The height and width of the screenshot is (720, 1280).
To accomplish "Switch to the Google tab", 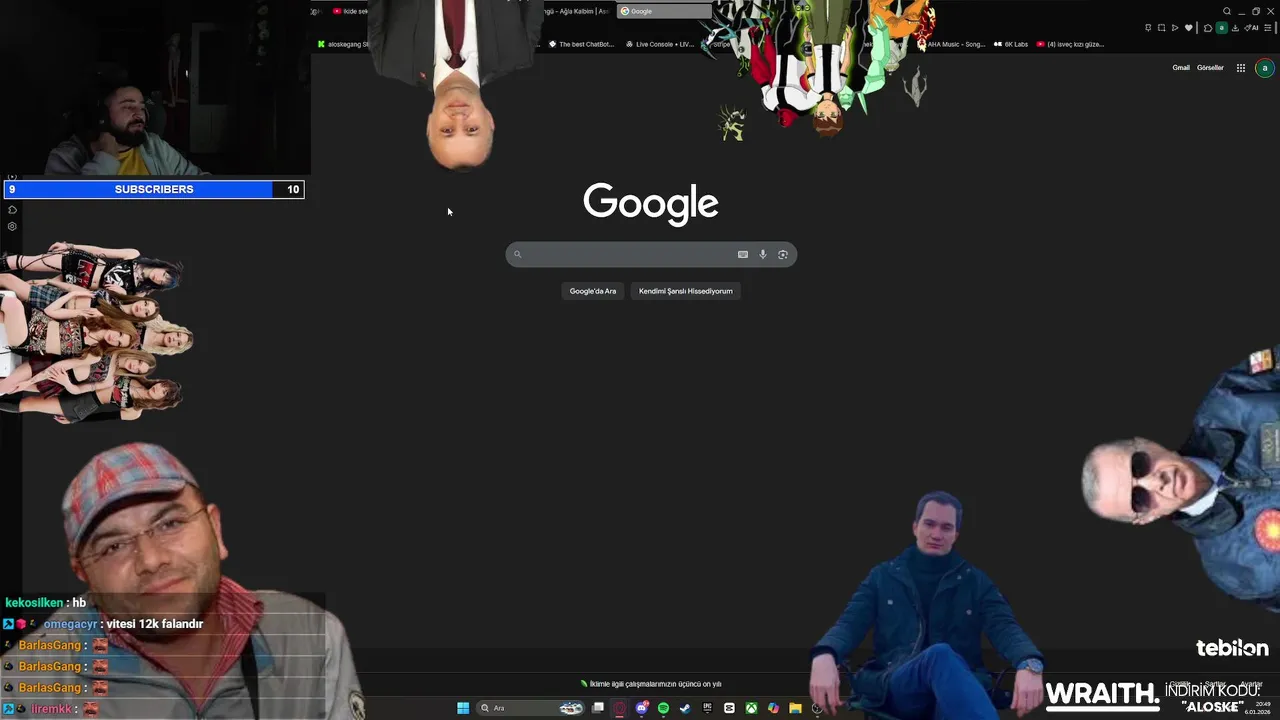I will [664, 11].
